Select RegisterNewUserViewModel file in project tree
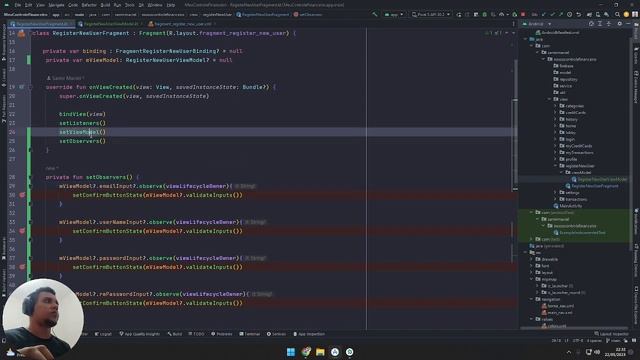640x360 pixels. point(599,179)
